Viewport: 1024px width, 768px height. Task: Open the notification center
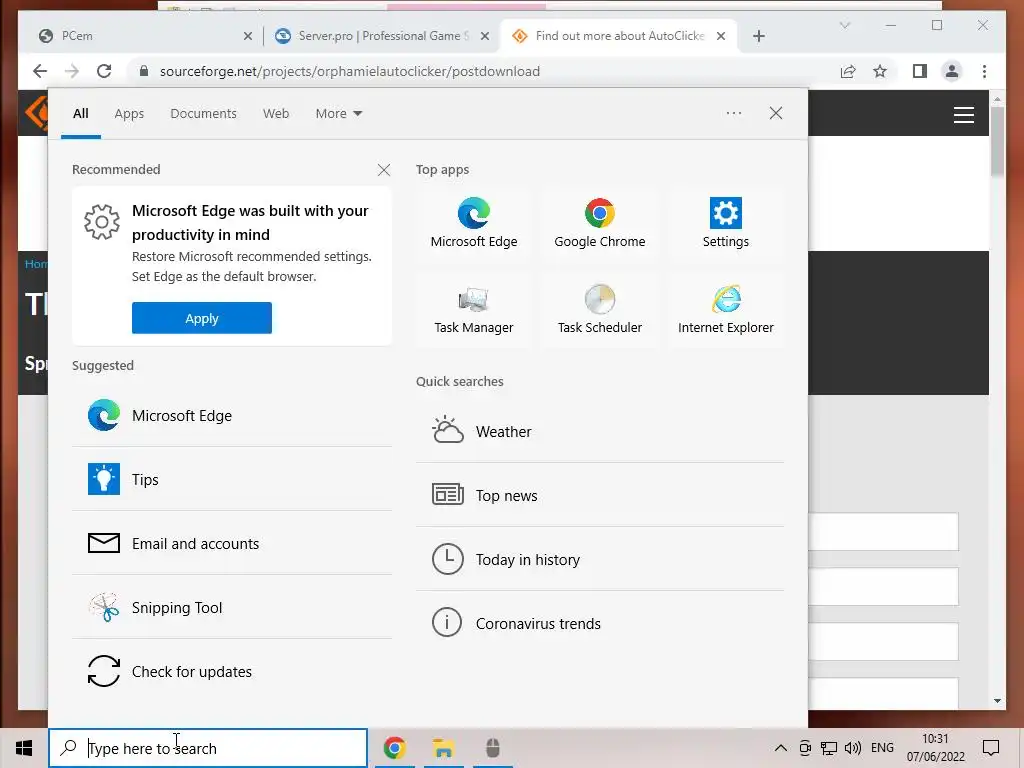click(991, 748)
